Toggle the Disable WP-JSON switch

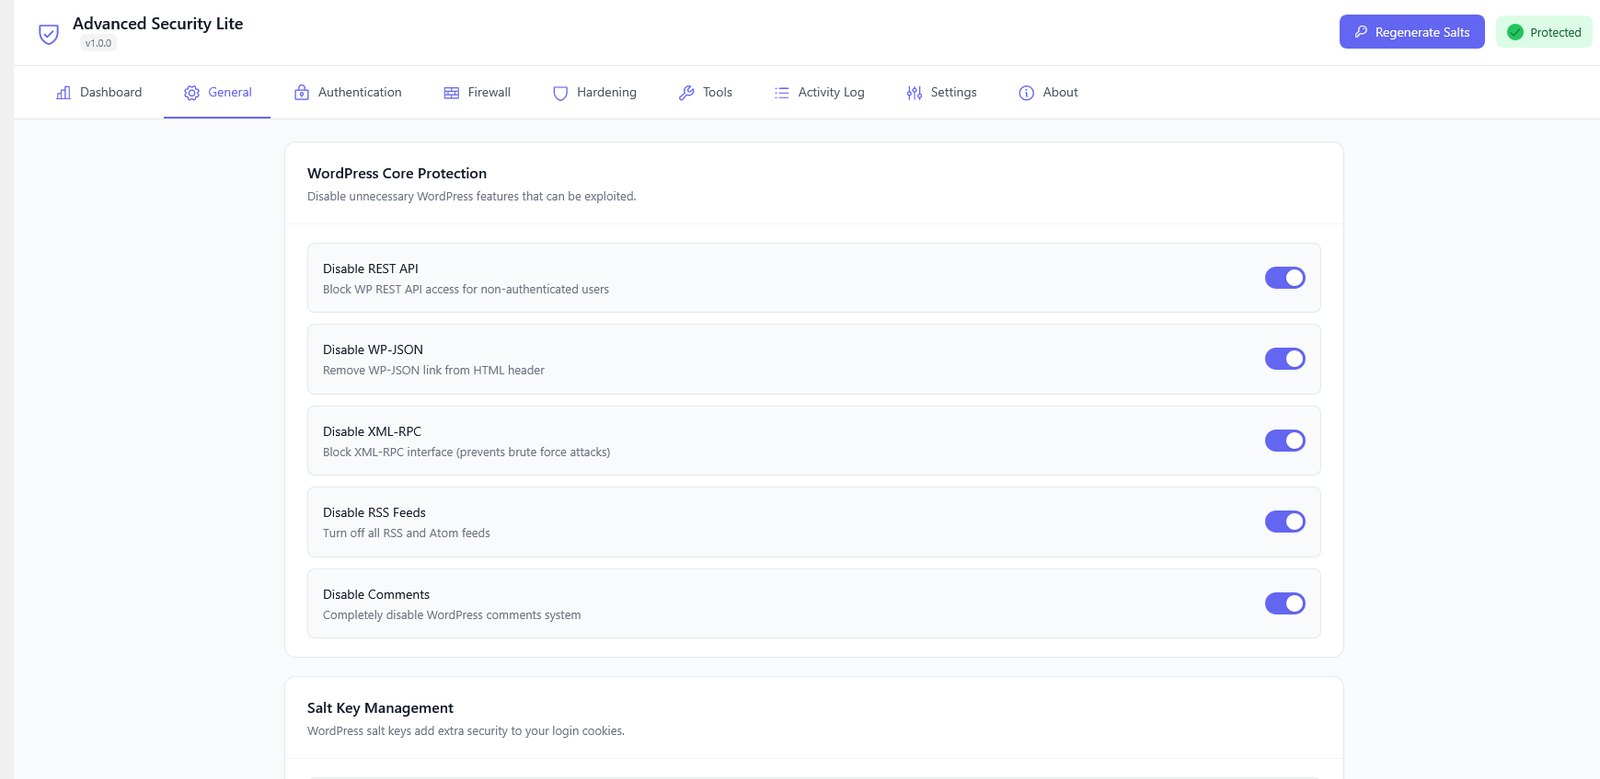coord(1284,359)
